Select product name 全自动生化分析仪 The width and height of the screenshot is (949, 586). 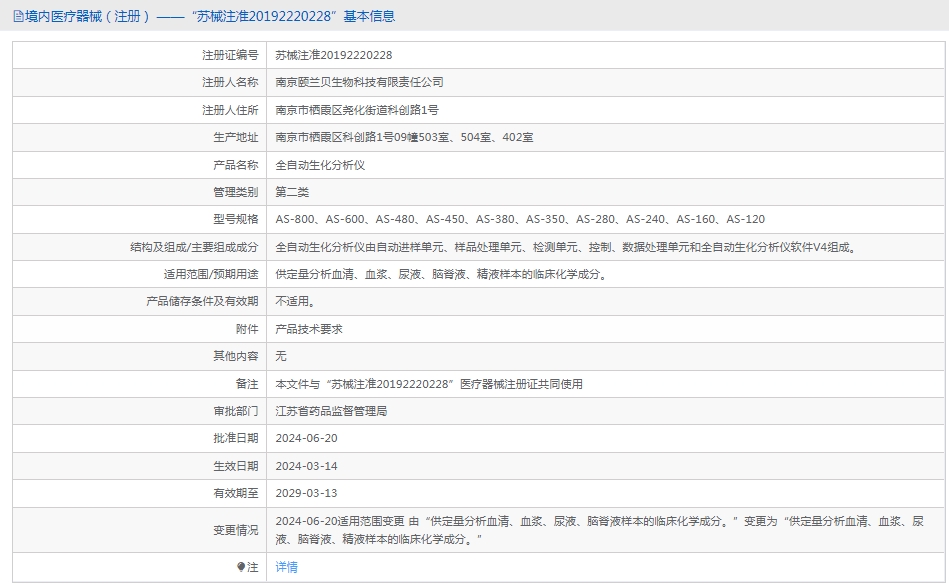tap(320, 165)
